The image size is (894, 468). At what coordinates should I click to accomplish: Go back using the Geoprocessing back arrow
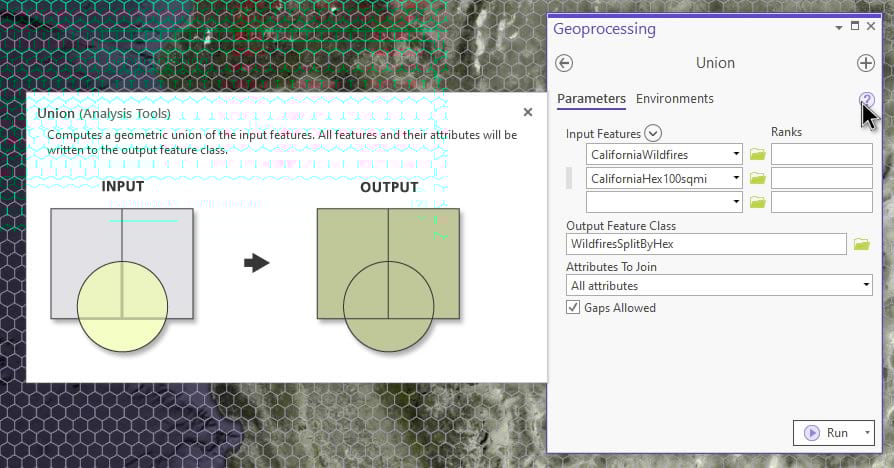(564, 63)
